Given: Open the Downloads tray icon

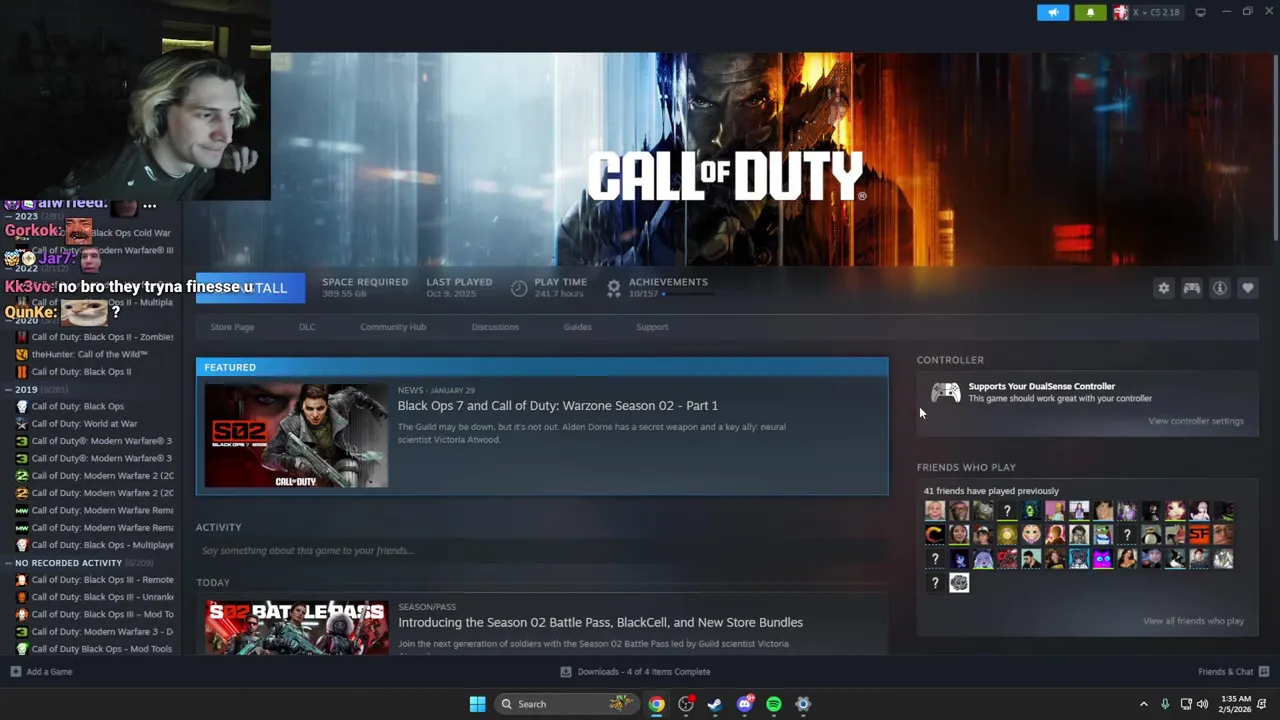Looking at the screenshot, I should tap(566, 671).
